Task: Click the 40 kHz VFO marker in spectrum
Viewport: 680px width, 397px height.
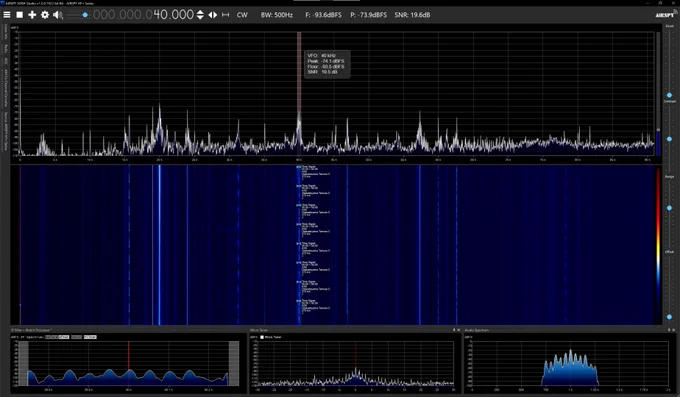Action: coord(299,93)
